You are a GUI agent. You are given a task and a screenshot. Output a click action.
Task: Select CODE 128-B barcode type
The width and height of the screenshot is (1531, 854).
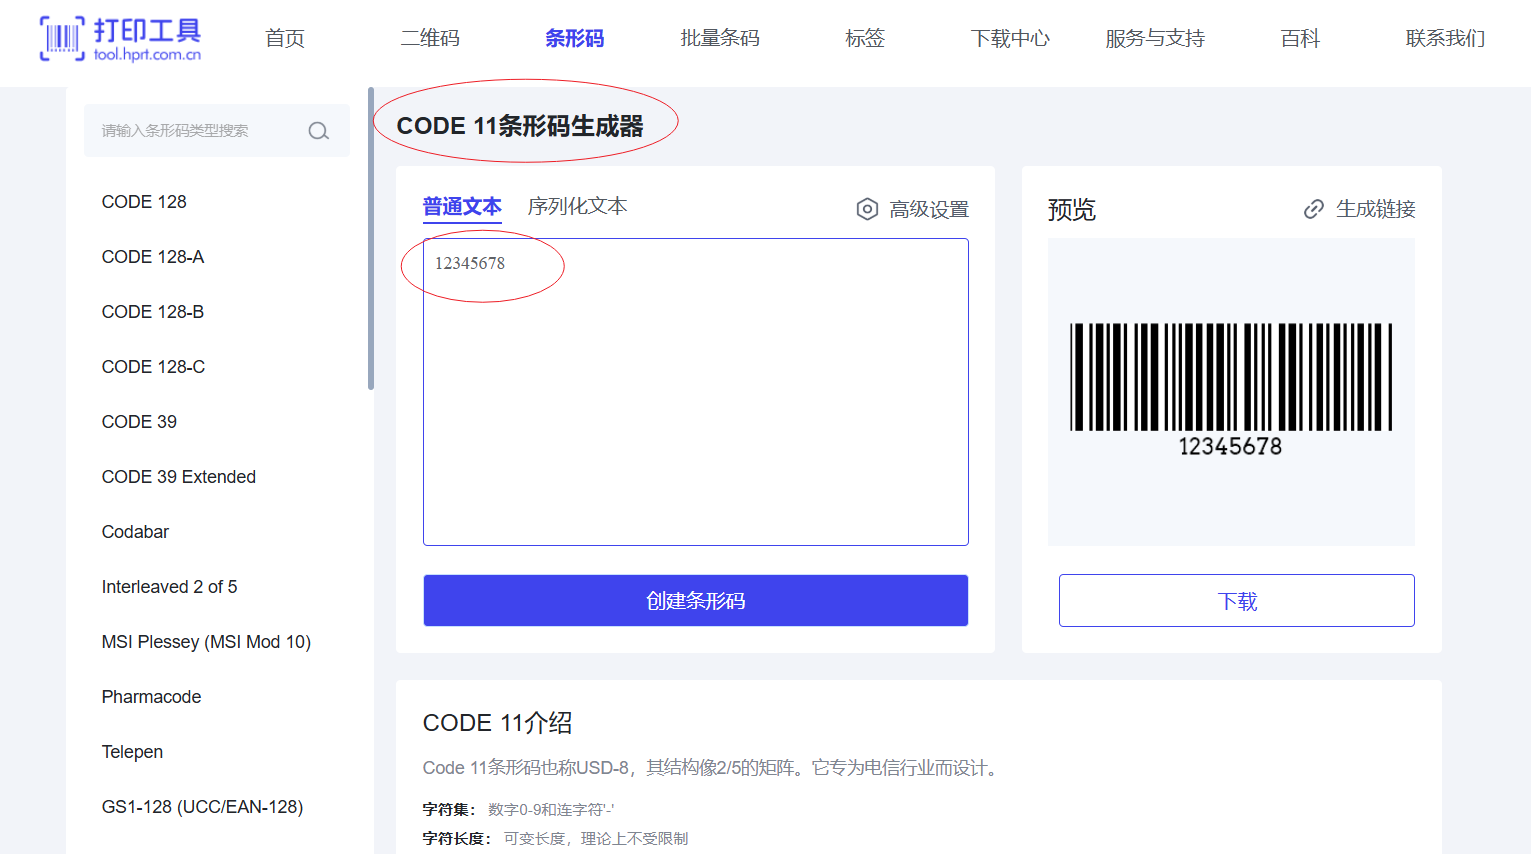tap(153, 312)
